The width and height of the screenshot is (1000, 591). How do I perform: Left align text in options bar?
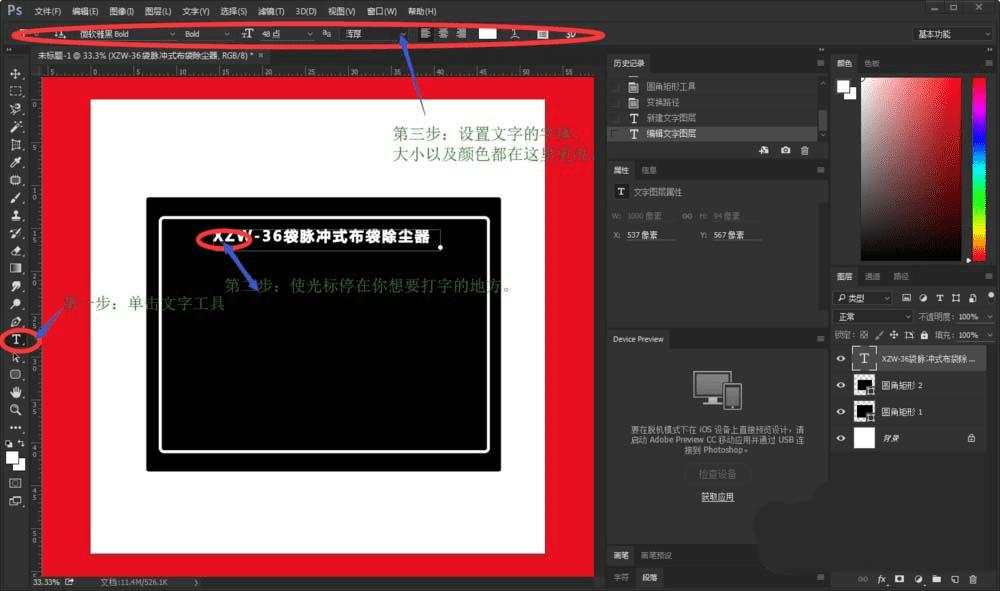click(x=425, y=34)
